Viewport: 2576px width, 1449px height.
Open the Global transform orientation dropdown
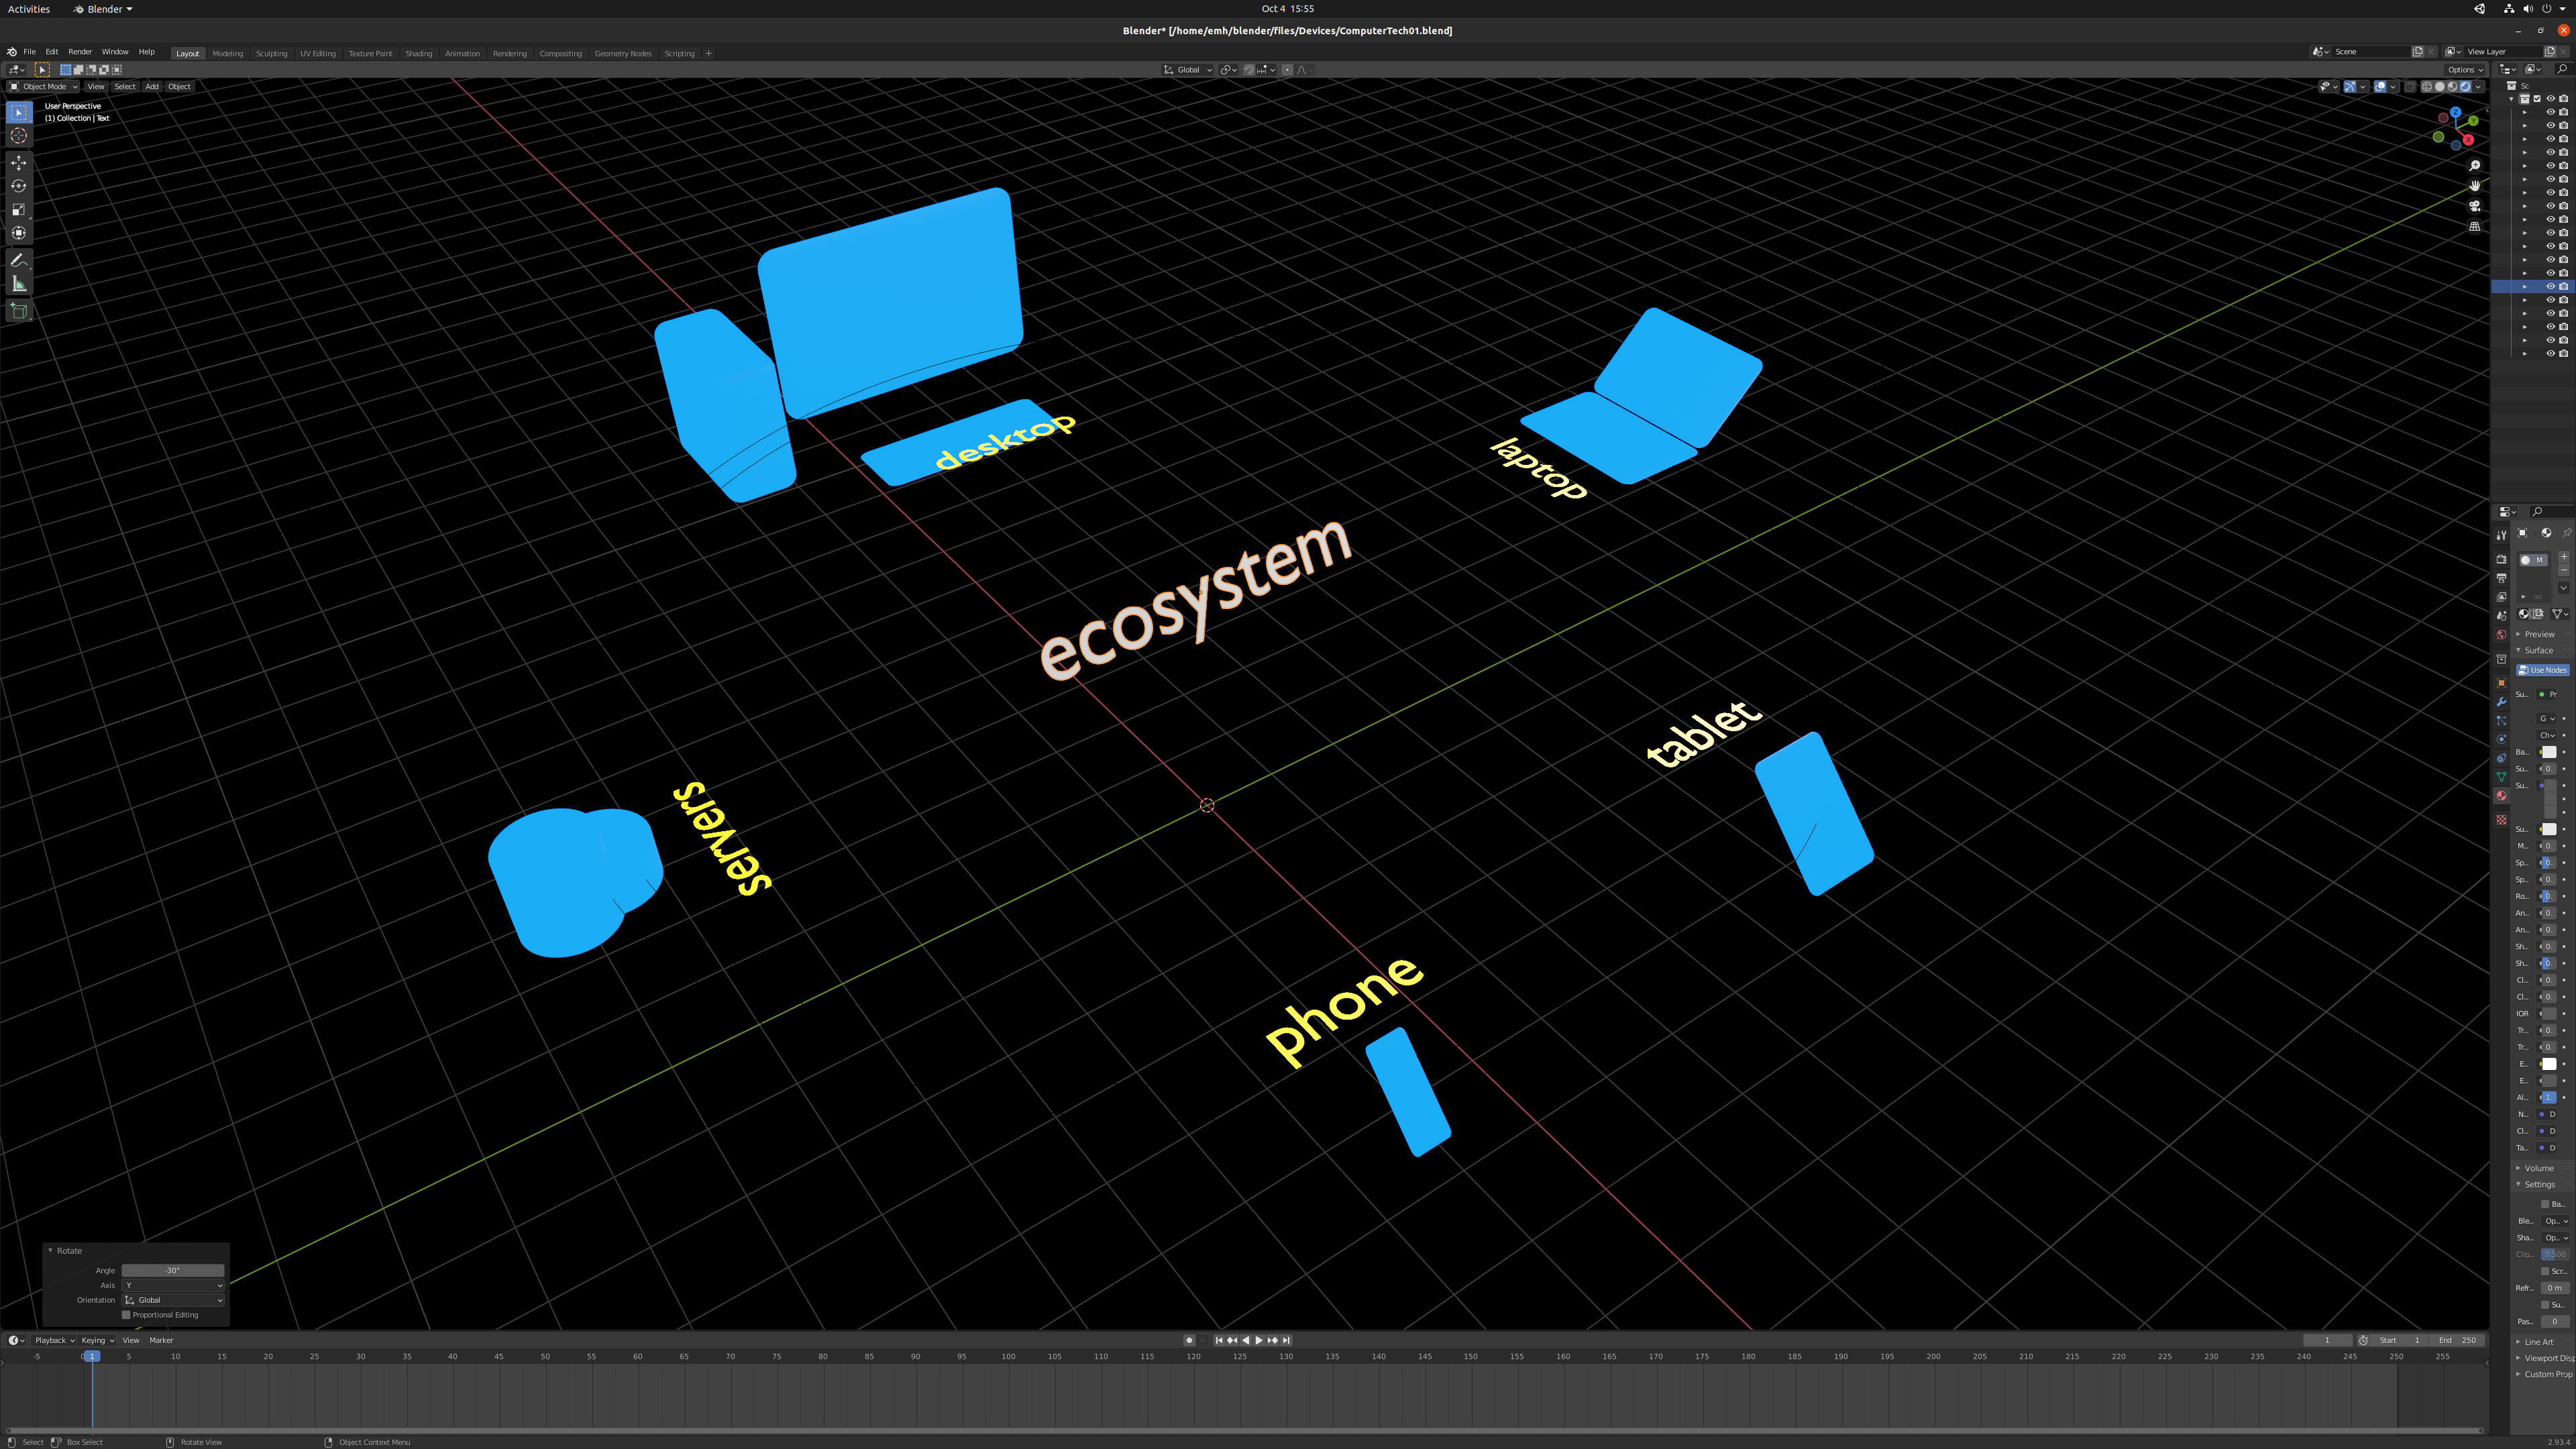(1188, 70)
